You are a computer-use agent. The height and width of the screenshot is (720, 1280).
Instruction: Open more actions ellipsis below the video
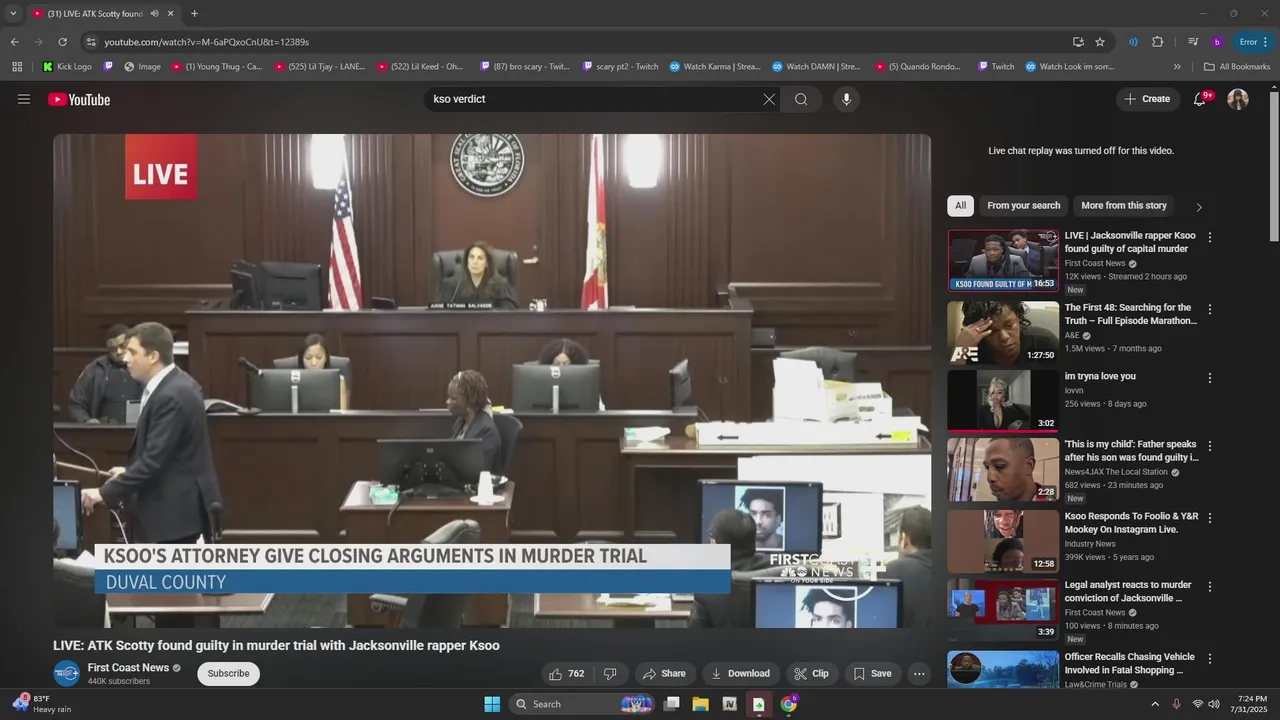(919, 673)
